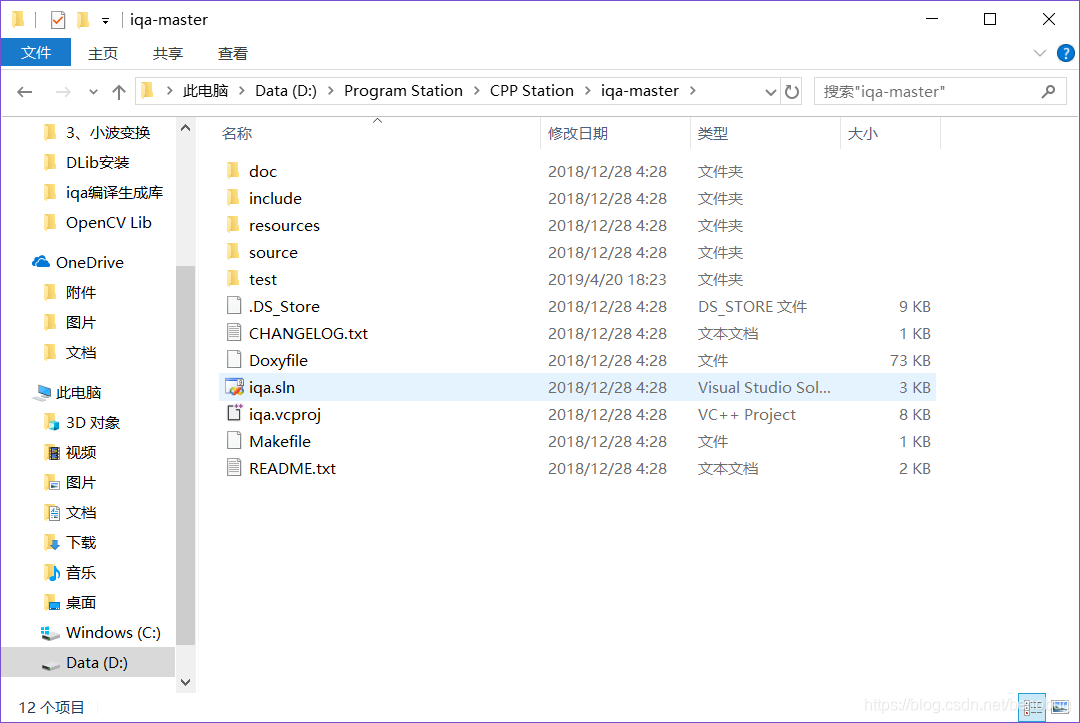Select the Makefile file icon
This screenshot has height=723, width=1080.
(x=234, y=441)
